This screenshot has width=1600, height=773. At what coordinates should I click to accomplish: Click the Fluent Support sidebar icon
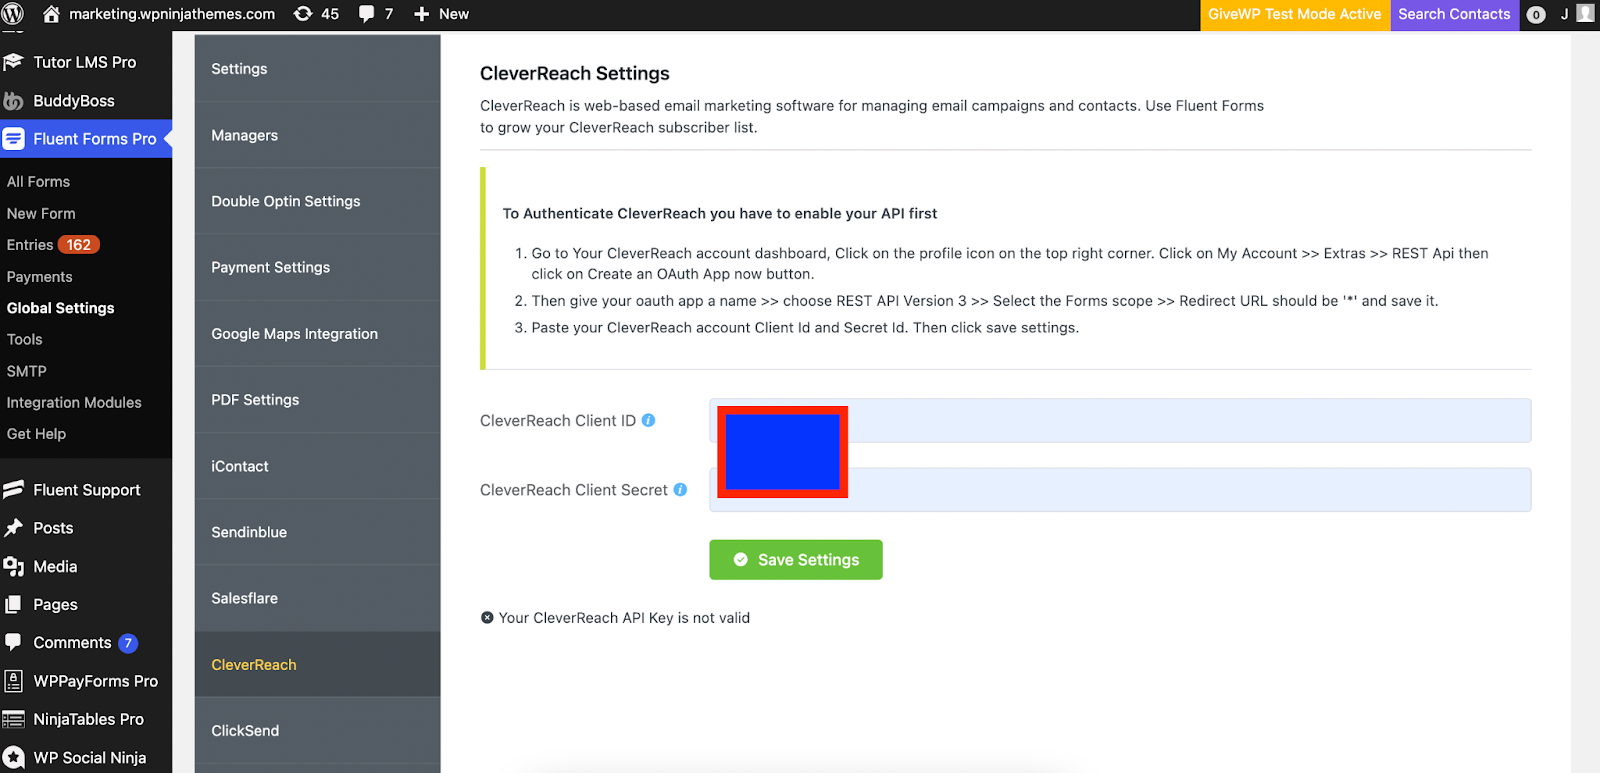pyautogui.click(x=13, y=490)
